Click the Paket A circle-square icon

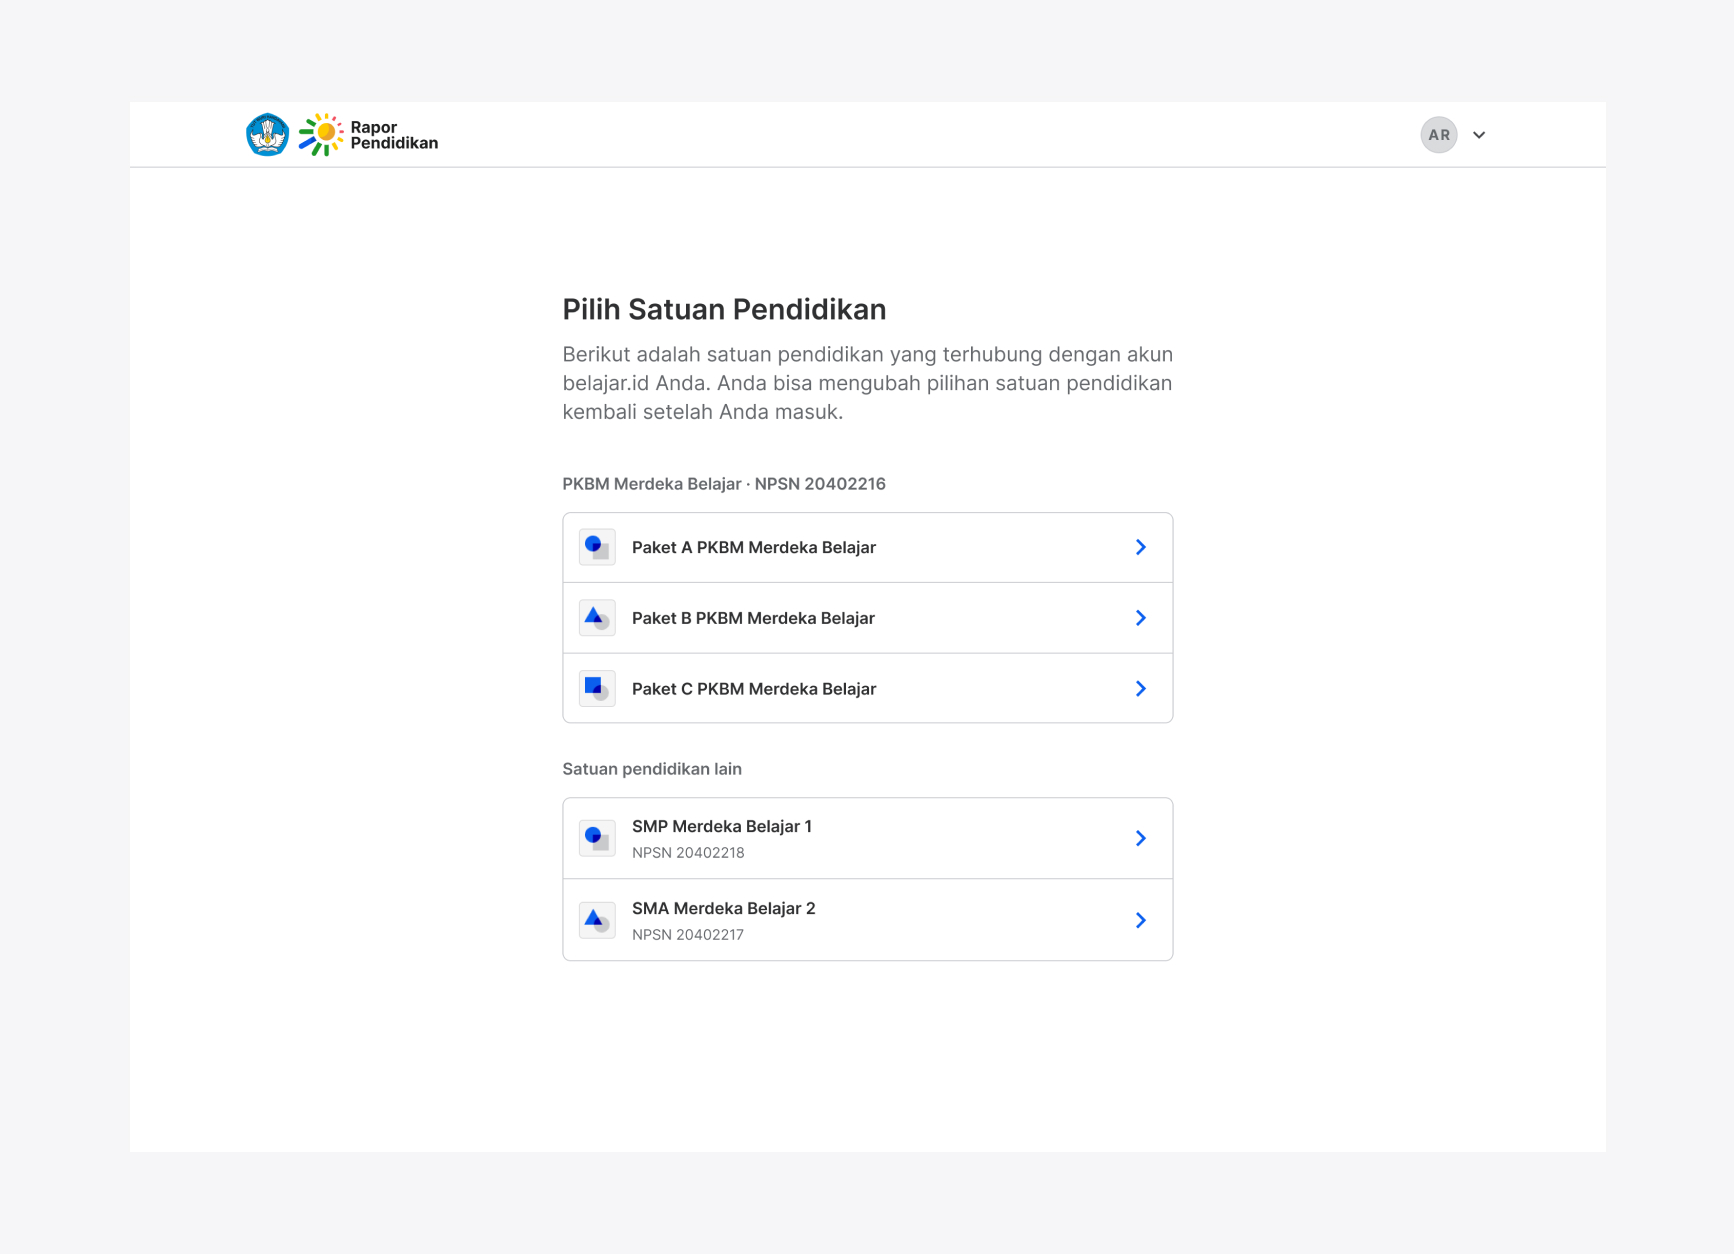click(597, 548)
